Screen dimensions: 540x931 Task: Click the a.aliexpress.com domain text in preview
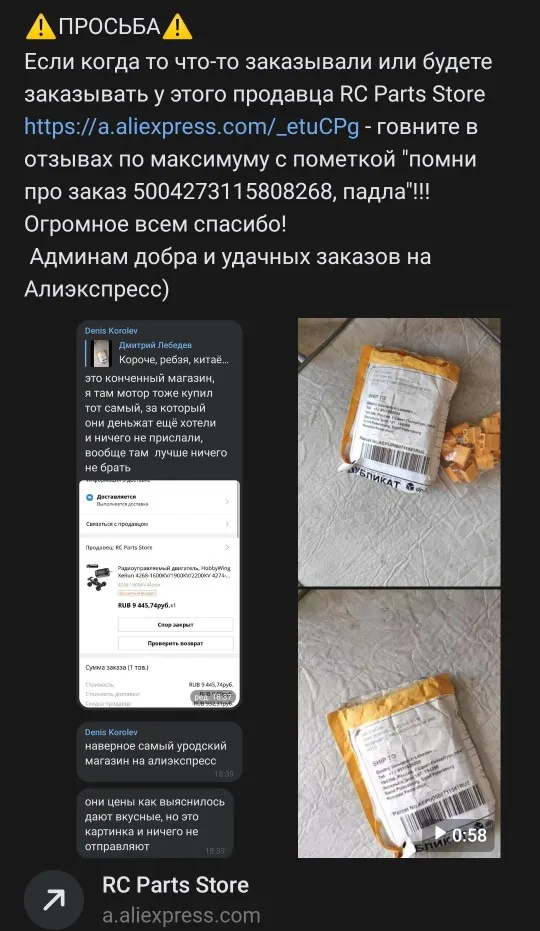pos(181,916)
